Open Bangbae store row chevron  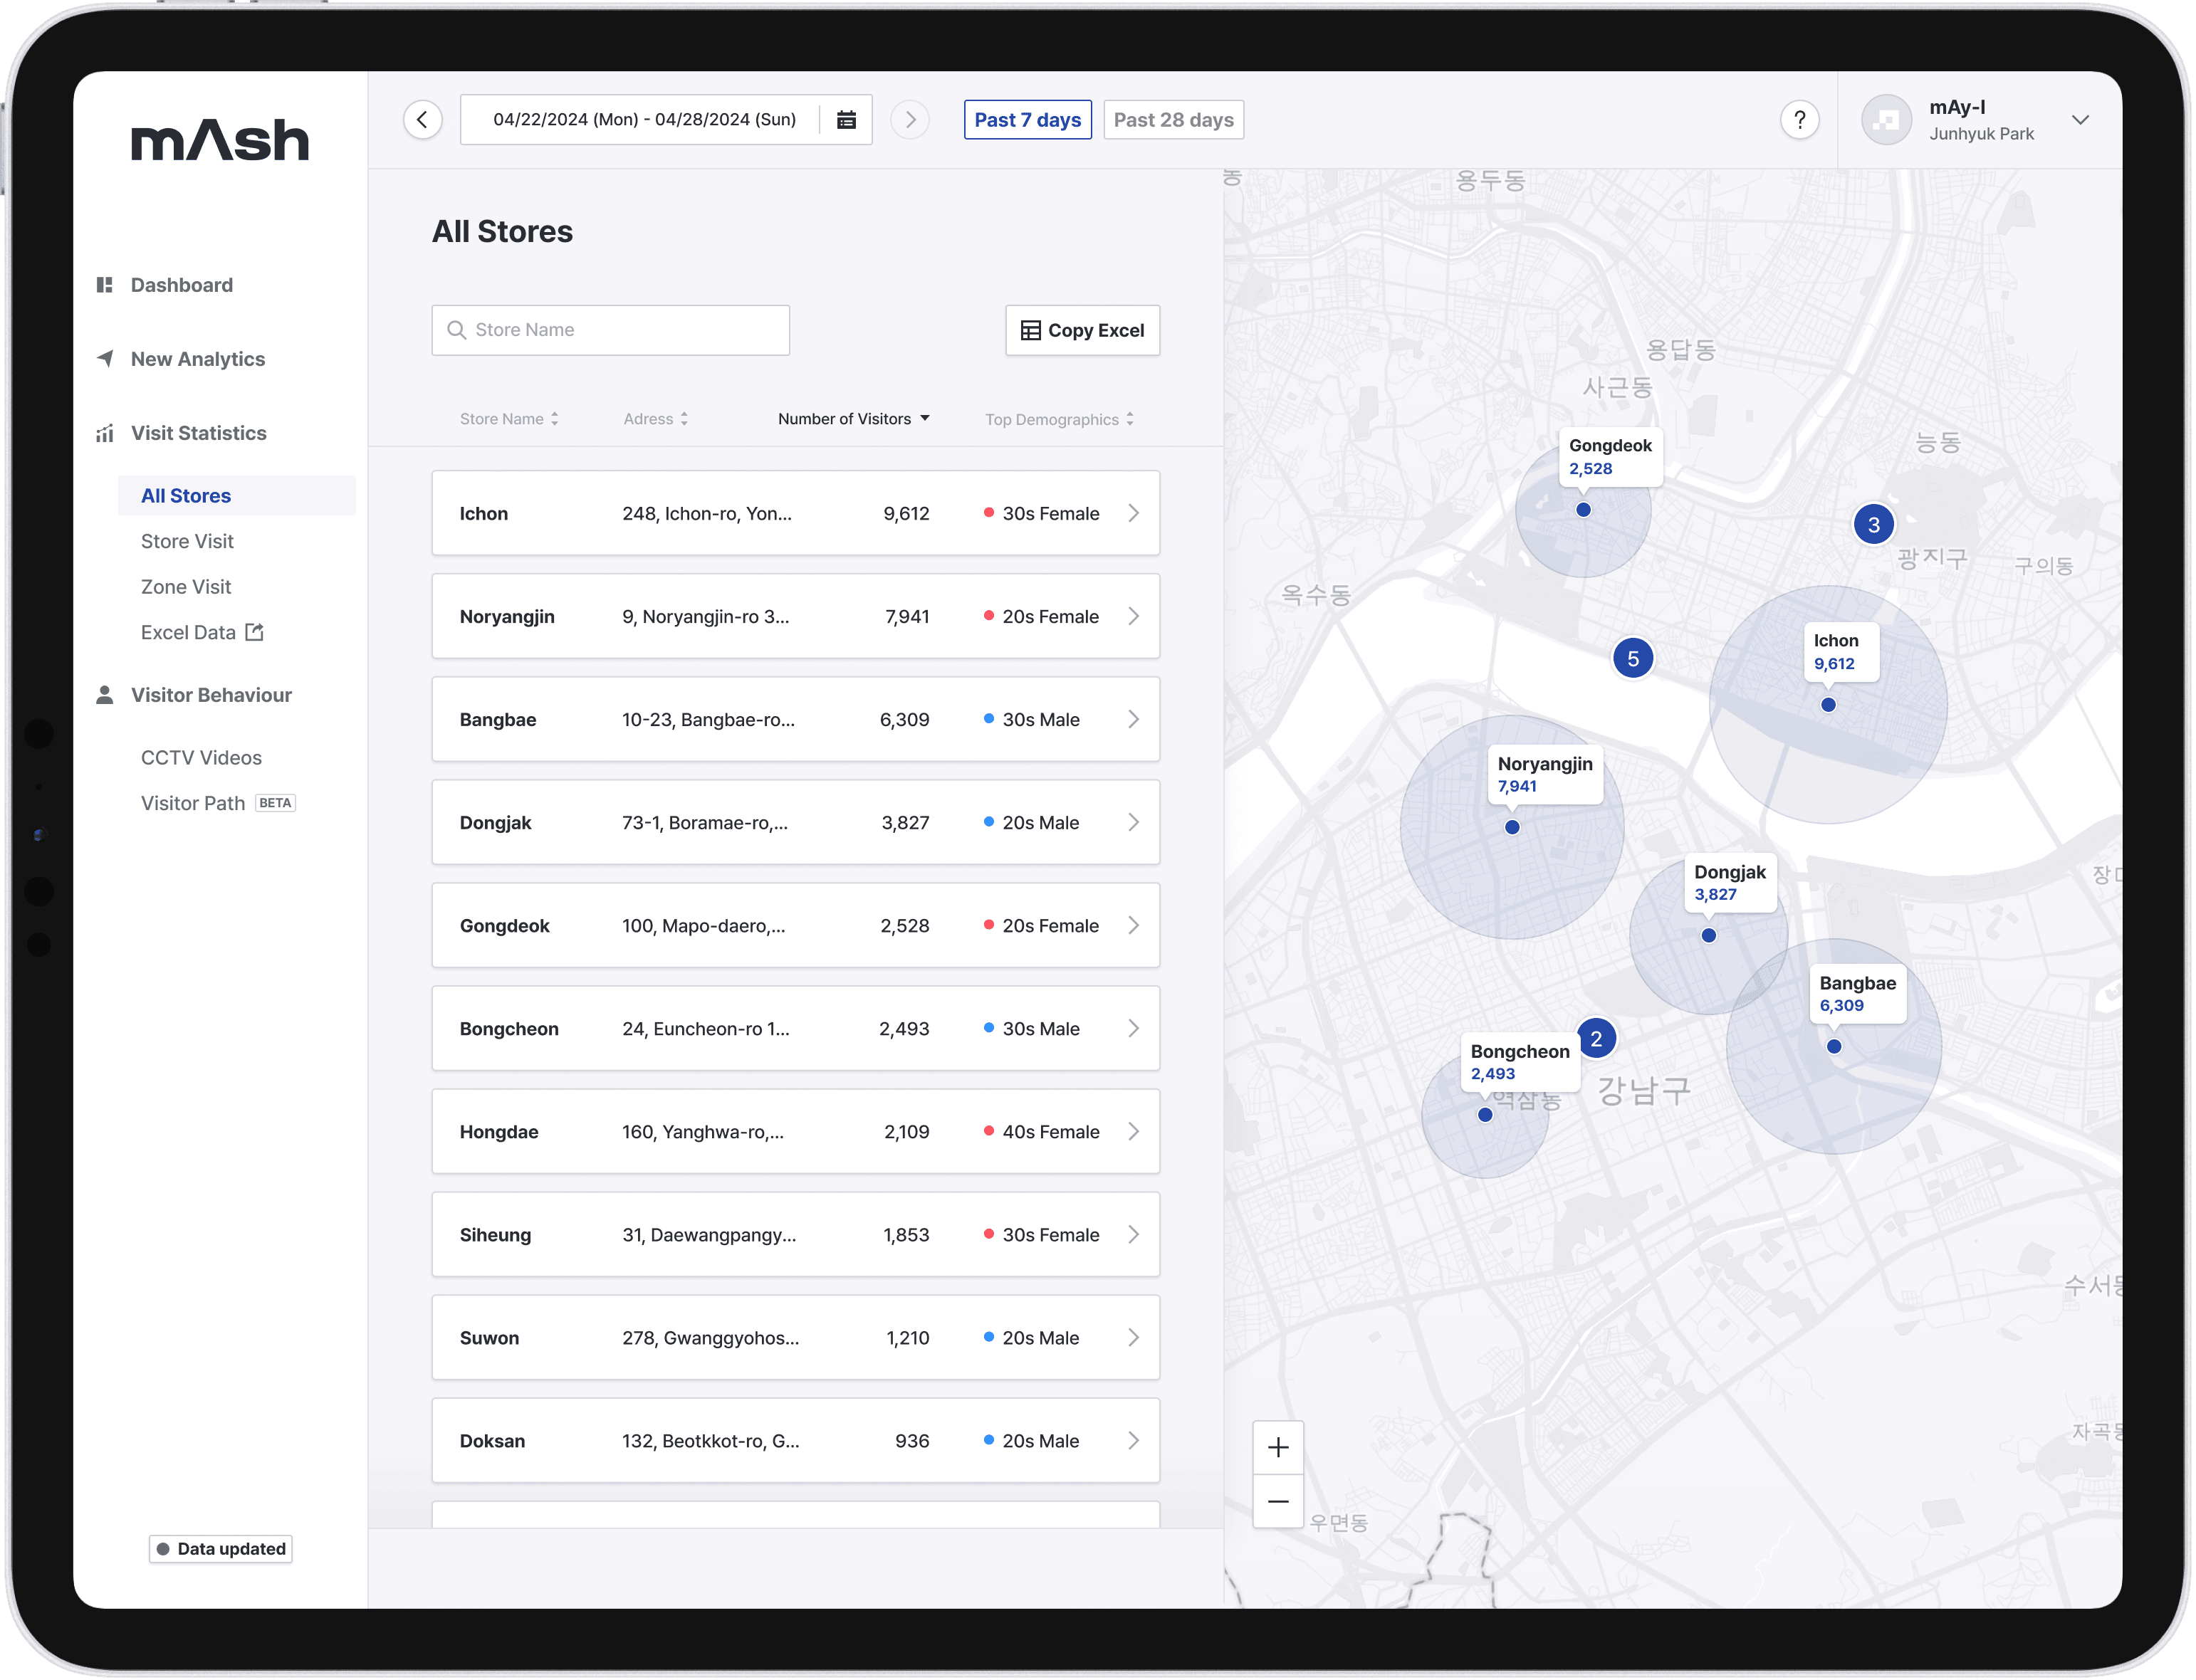[x=1134, y=719]
